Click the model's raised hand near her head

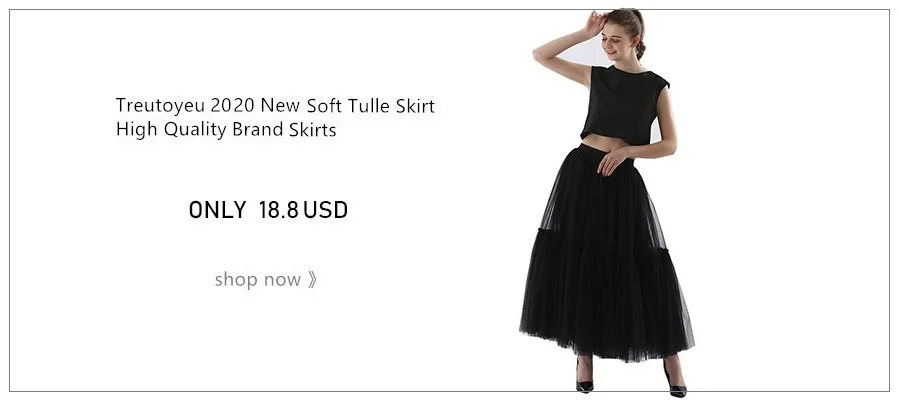tap(594, 24)
